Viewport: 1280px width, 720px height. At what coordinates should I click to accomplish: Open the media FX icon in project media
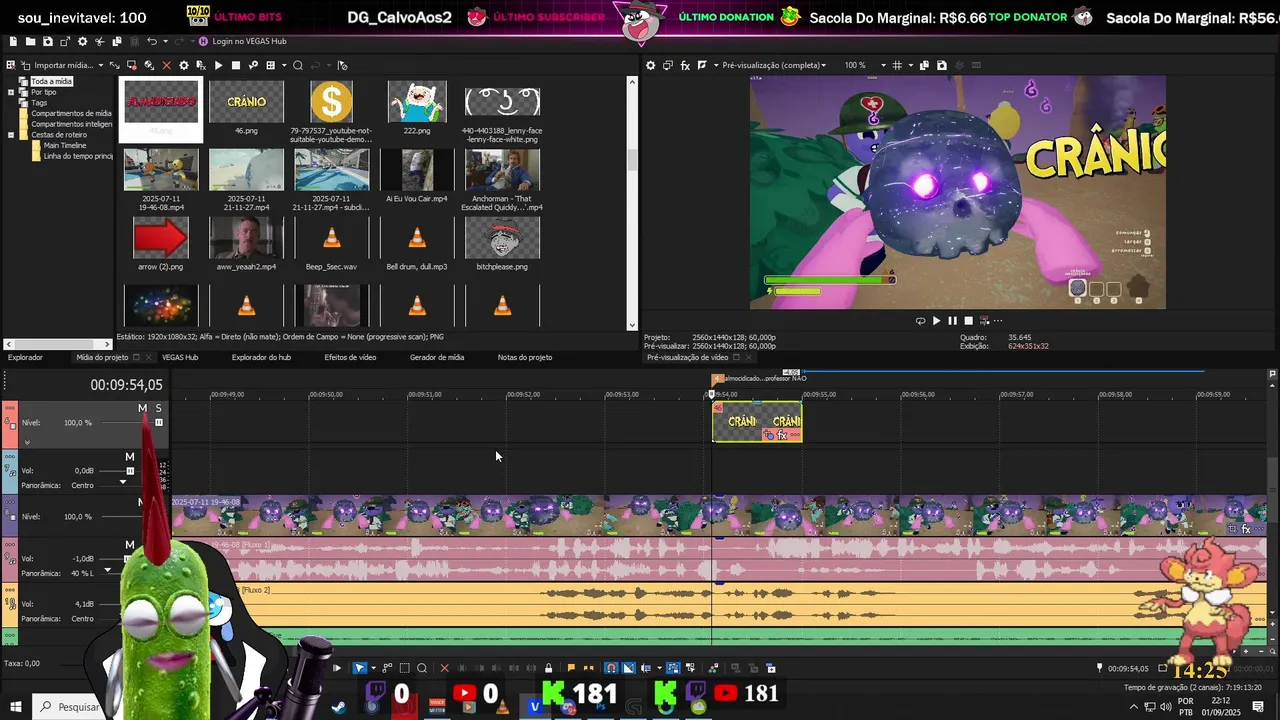(x=200, y=65)
